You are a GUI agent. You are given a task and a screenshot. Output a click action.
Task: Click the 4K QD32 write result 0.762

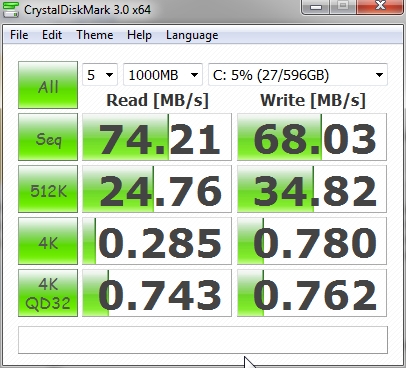point(312,293)
